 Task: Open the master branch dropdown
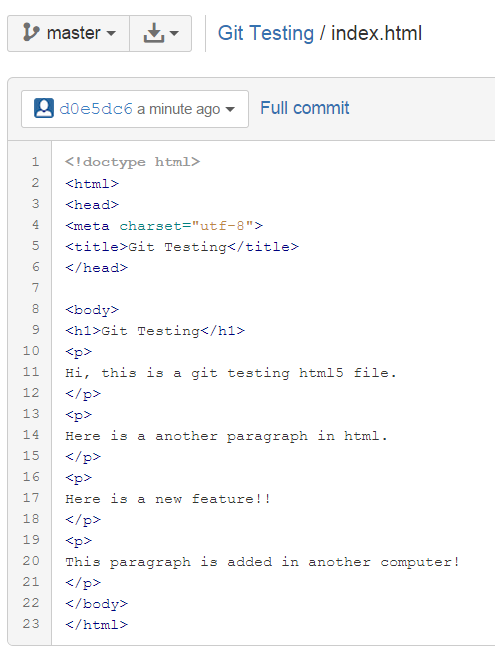coord(69,33)
